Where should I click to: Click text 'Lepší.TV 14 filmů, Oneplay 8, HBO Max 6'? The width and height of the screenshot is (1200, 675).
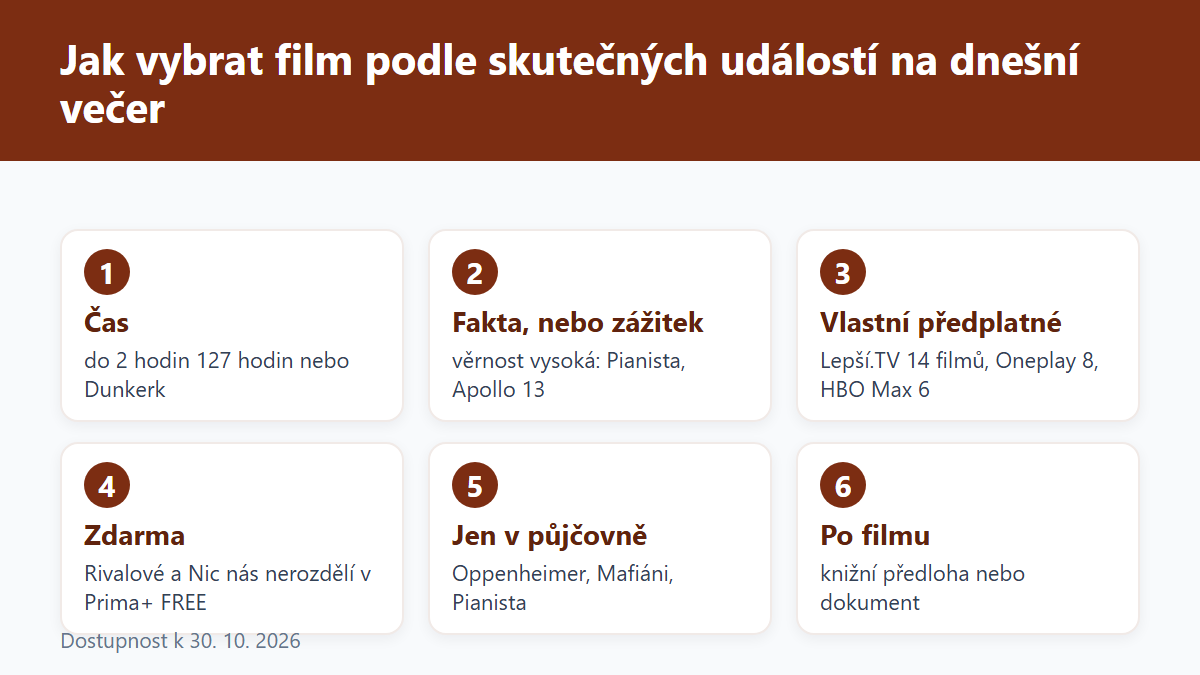(x=960, y=375)
